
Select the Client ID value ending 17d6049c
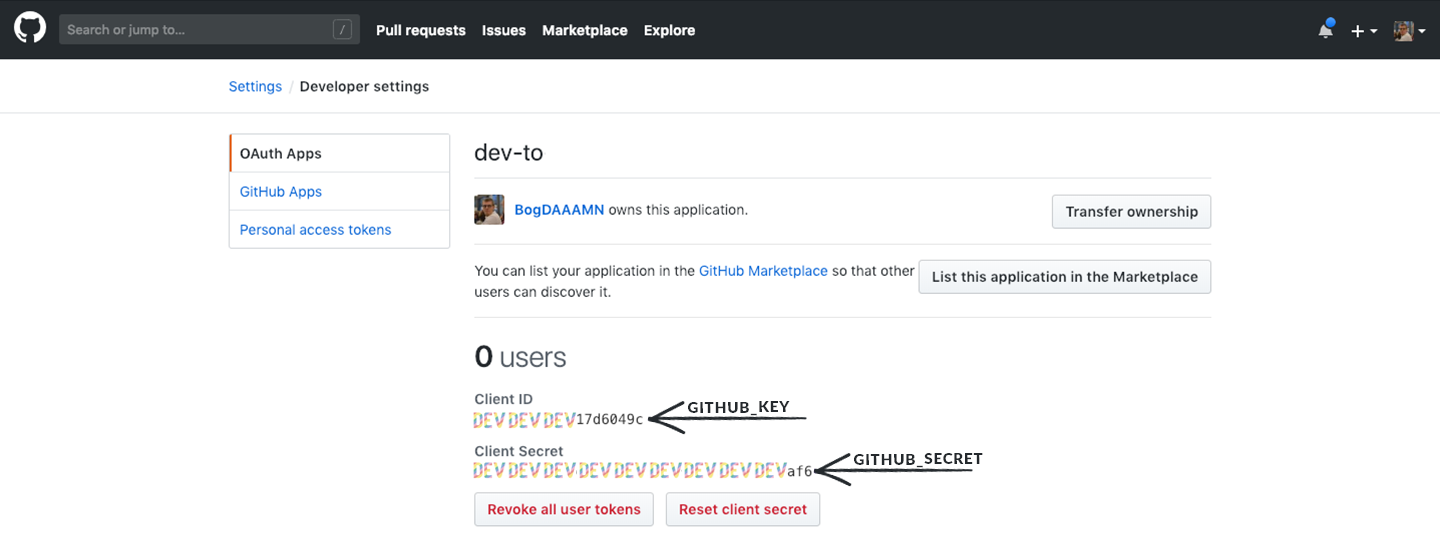coord(559,419)
